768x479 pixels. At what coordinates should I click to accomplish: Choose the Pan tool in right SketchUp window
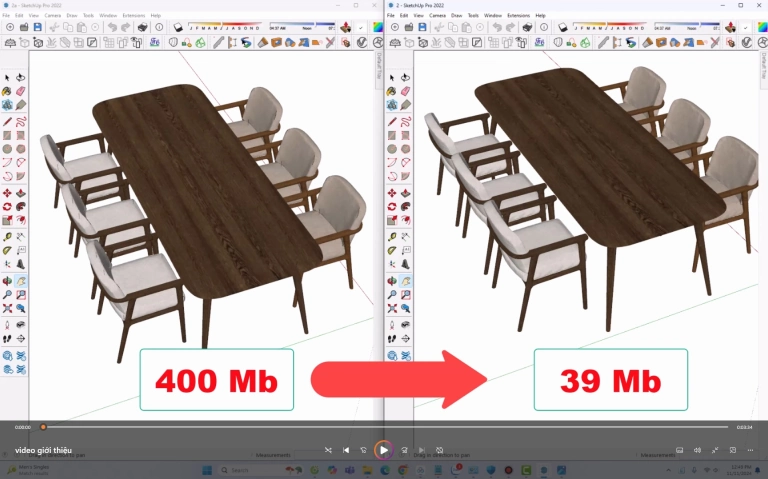(x=406, y=281)
